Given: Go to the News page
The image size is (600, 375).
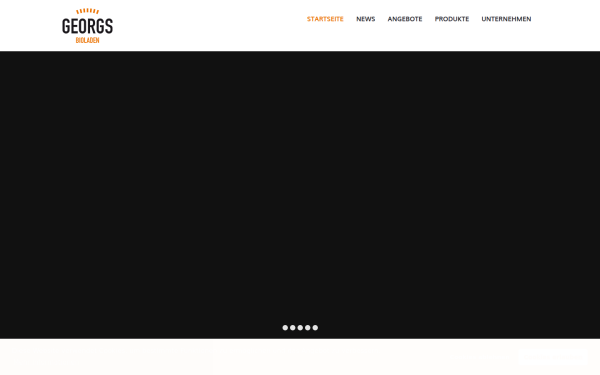Looking at the screenshot, I should (365, 19).
